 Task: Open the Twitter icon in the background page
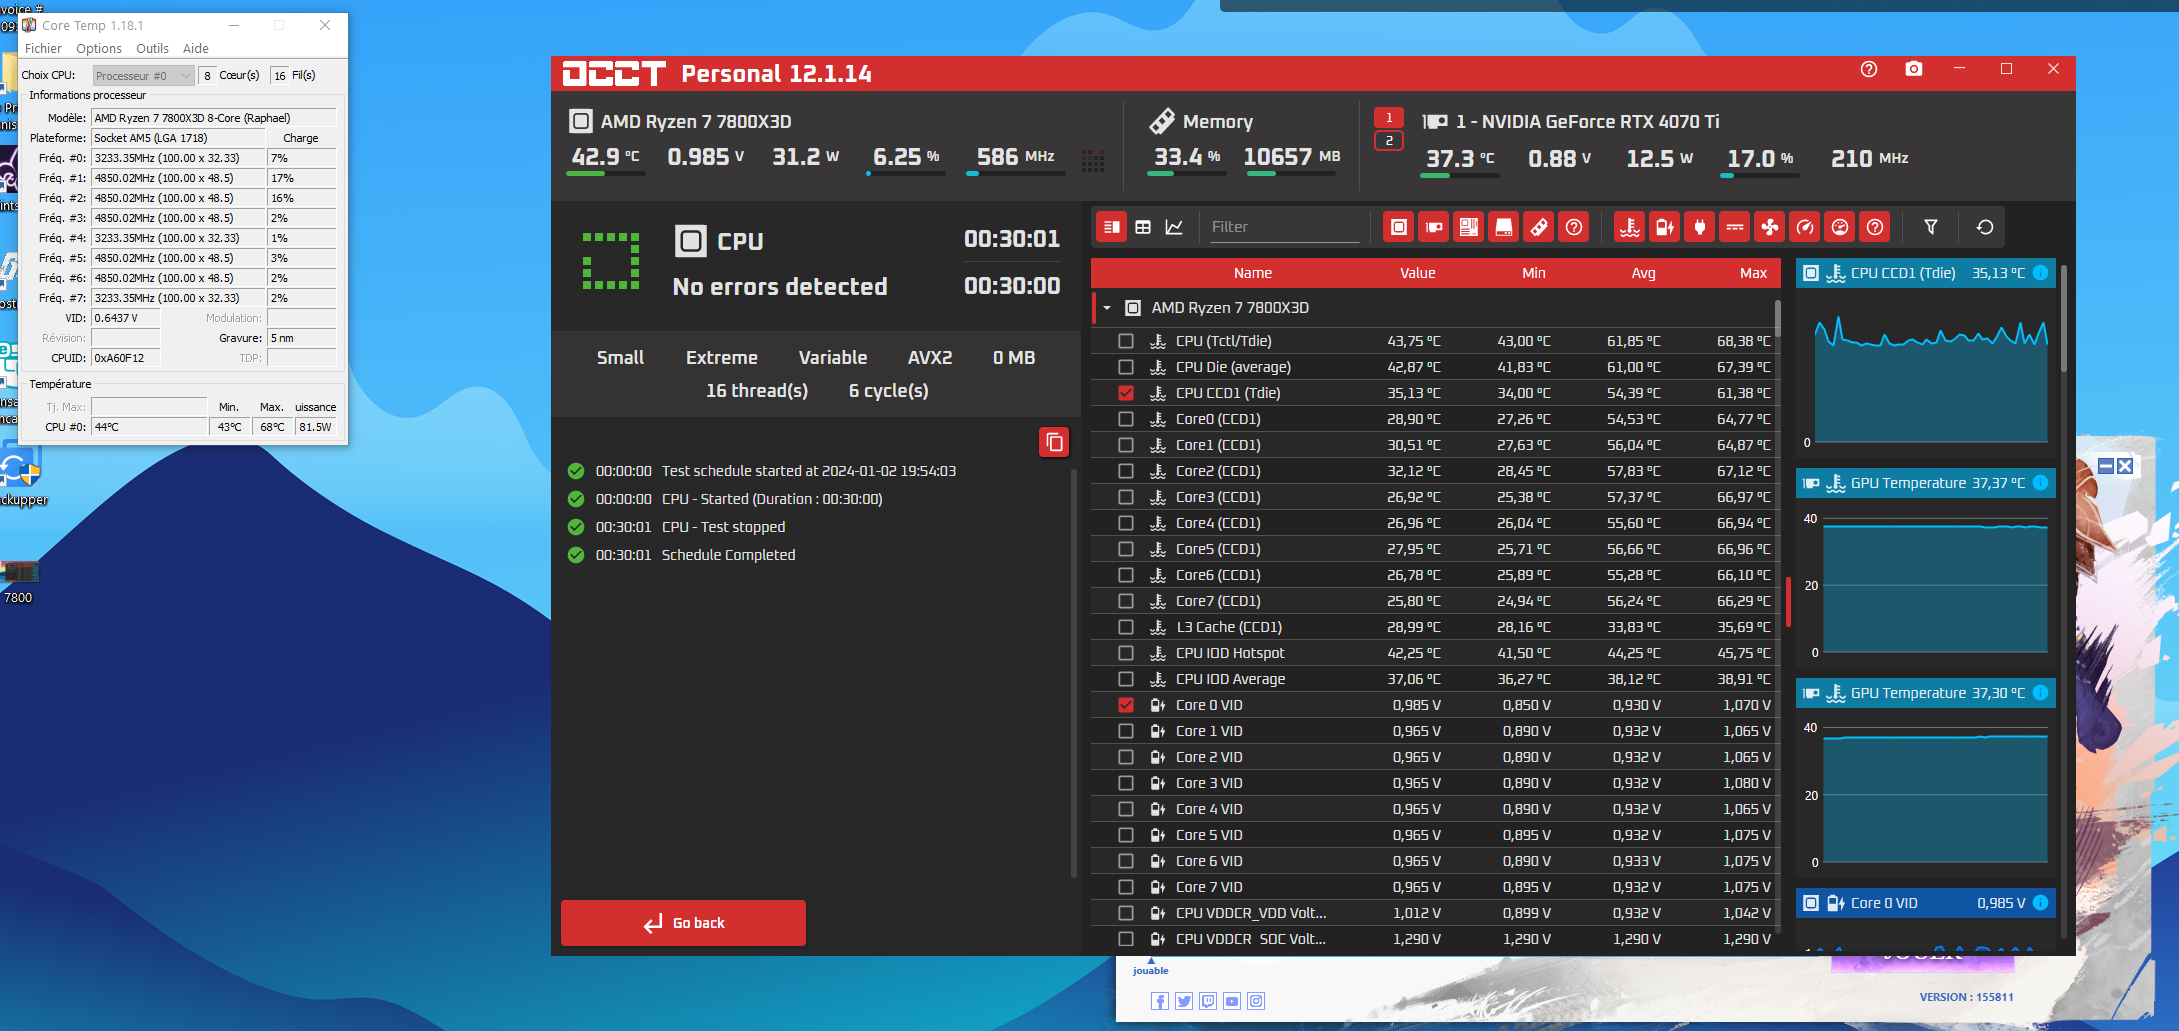[1184, 1001]
